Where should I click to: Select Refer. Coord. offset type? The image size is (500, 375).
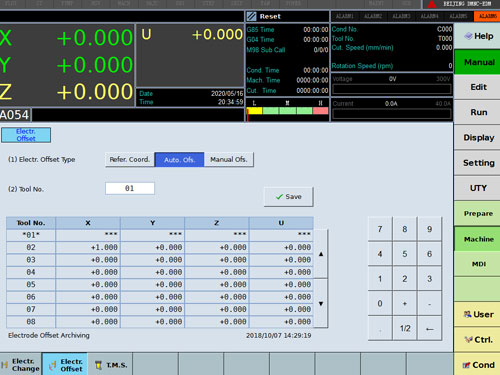130,160
